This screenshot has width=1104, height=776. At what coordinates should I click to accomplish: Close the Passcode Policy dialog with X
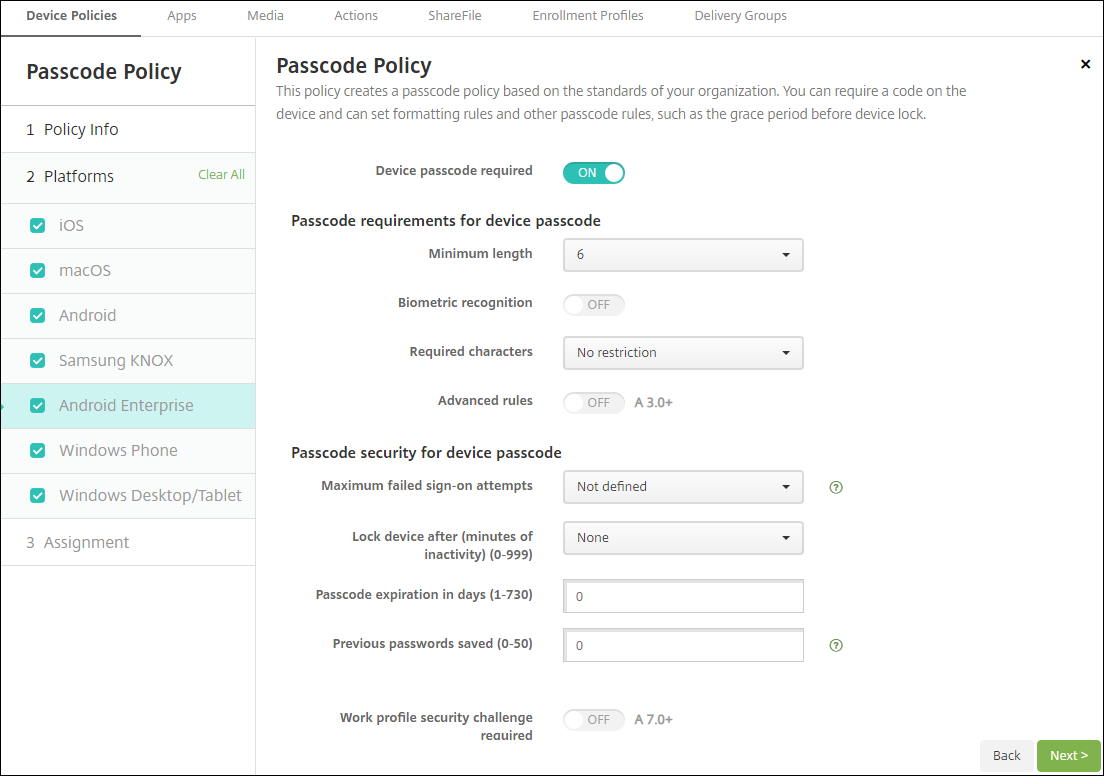point(1085,64)
